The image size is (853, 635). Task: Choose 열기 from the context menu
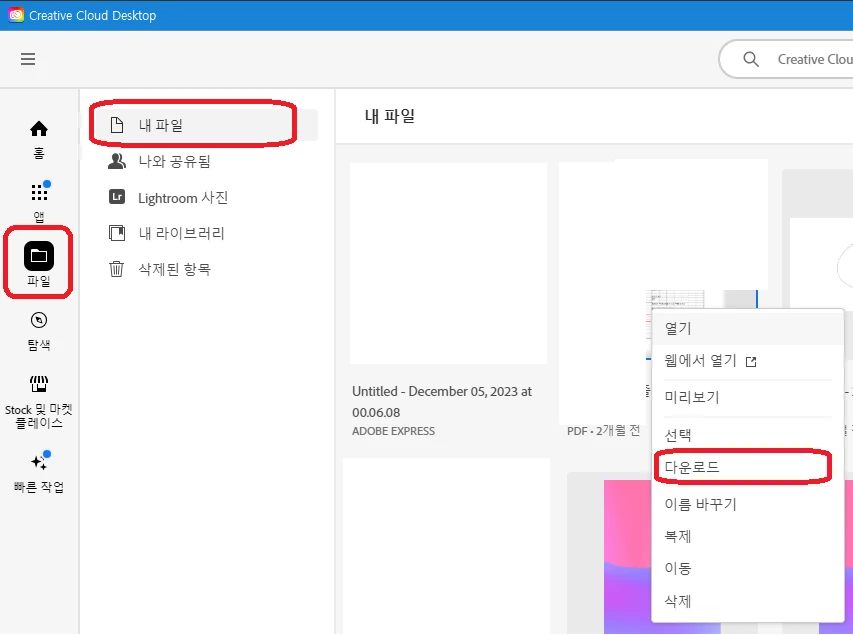(x=747, y=328)
